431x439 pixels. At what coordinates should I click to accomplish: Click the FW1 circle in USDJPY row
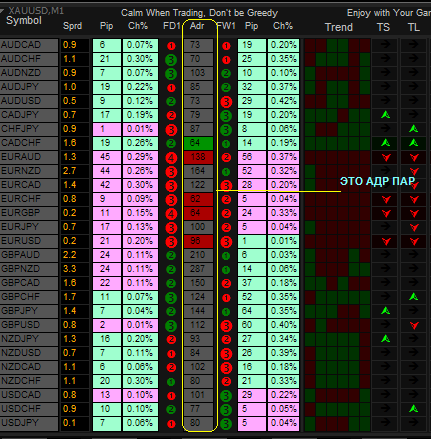click(x=226, y=424)
